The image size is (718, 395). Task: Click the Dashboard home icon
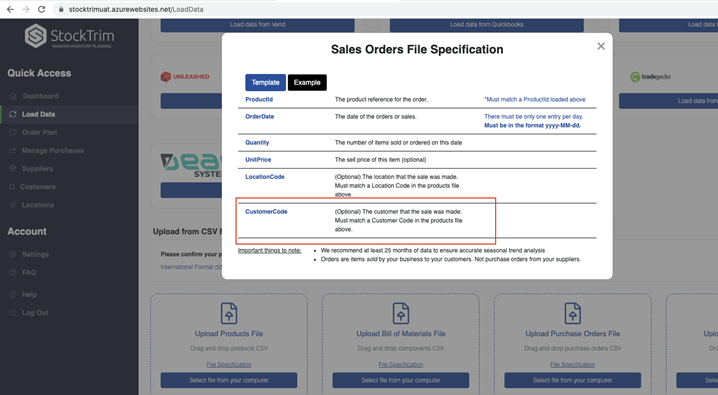[x=13, y=96]
